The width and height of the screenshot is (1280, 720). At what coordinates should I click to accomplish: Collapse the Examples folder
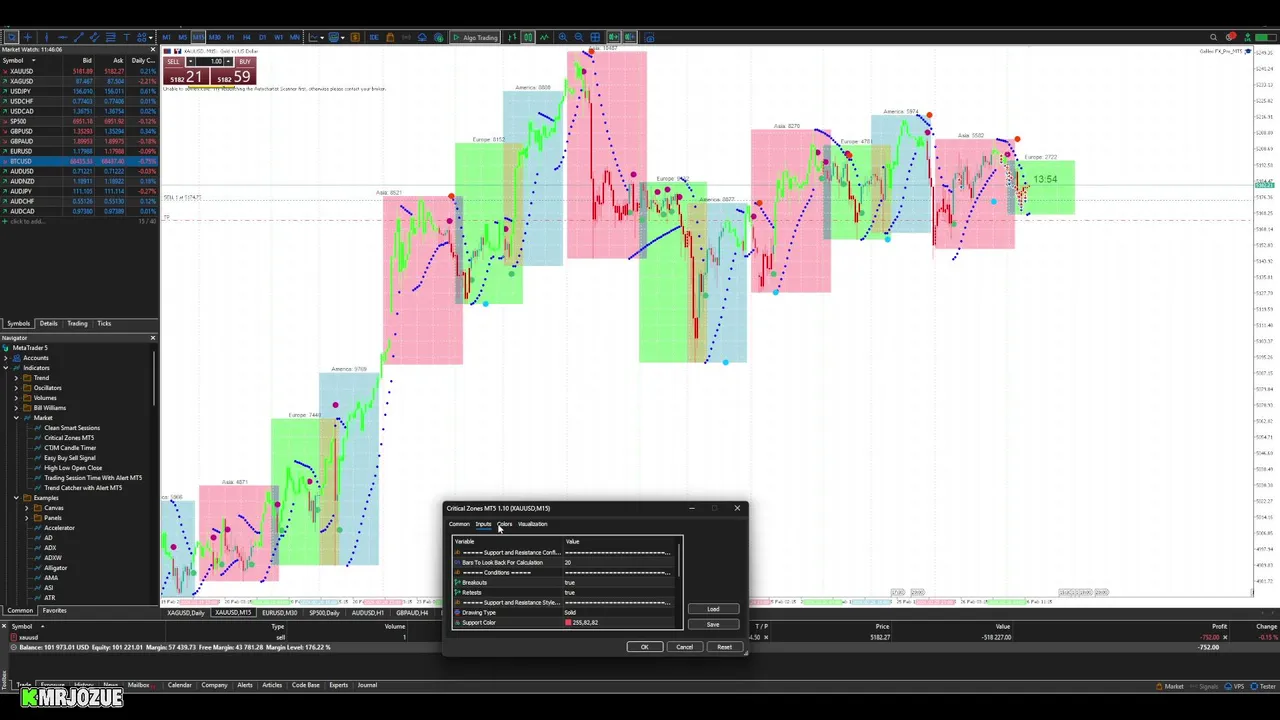tap(16, 498)
